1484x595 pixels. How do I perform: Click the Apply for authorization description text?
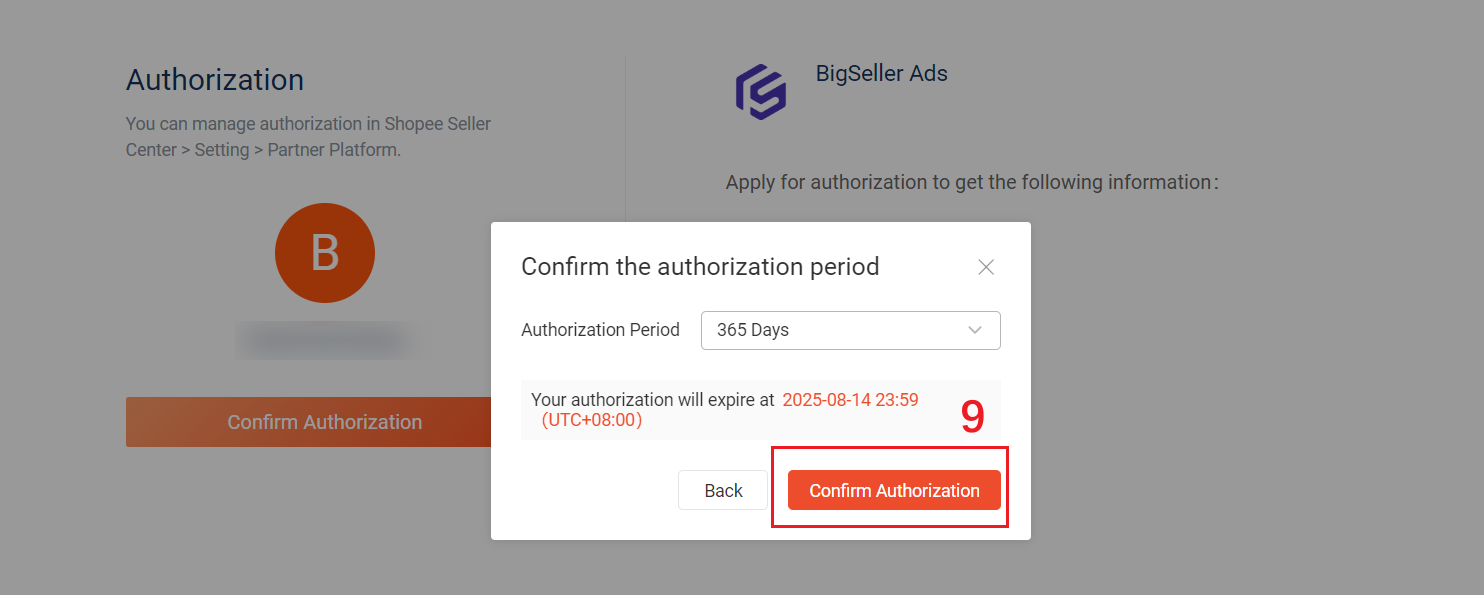[972, 182]
